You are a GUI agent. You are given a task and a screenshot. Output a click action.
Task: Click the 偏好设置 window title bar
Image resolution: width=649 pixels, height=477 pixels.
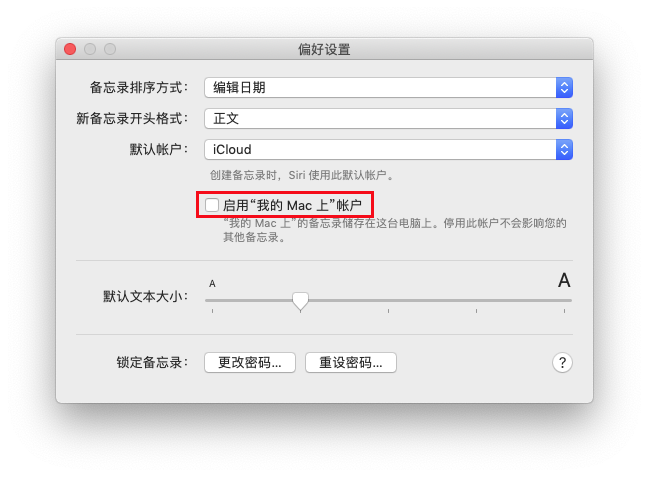click(324, 49)
